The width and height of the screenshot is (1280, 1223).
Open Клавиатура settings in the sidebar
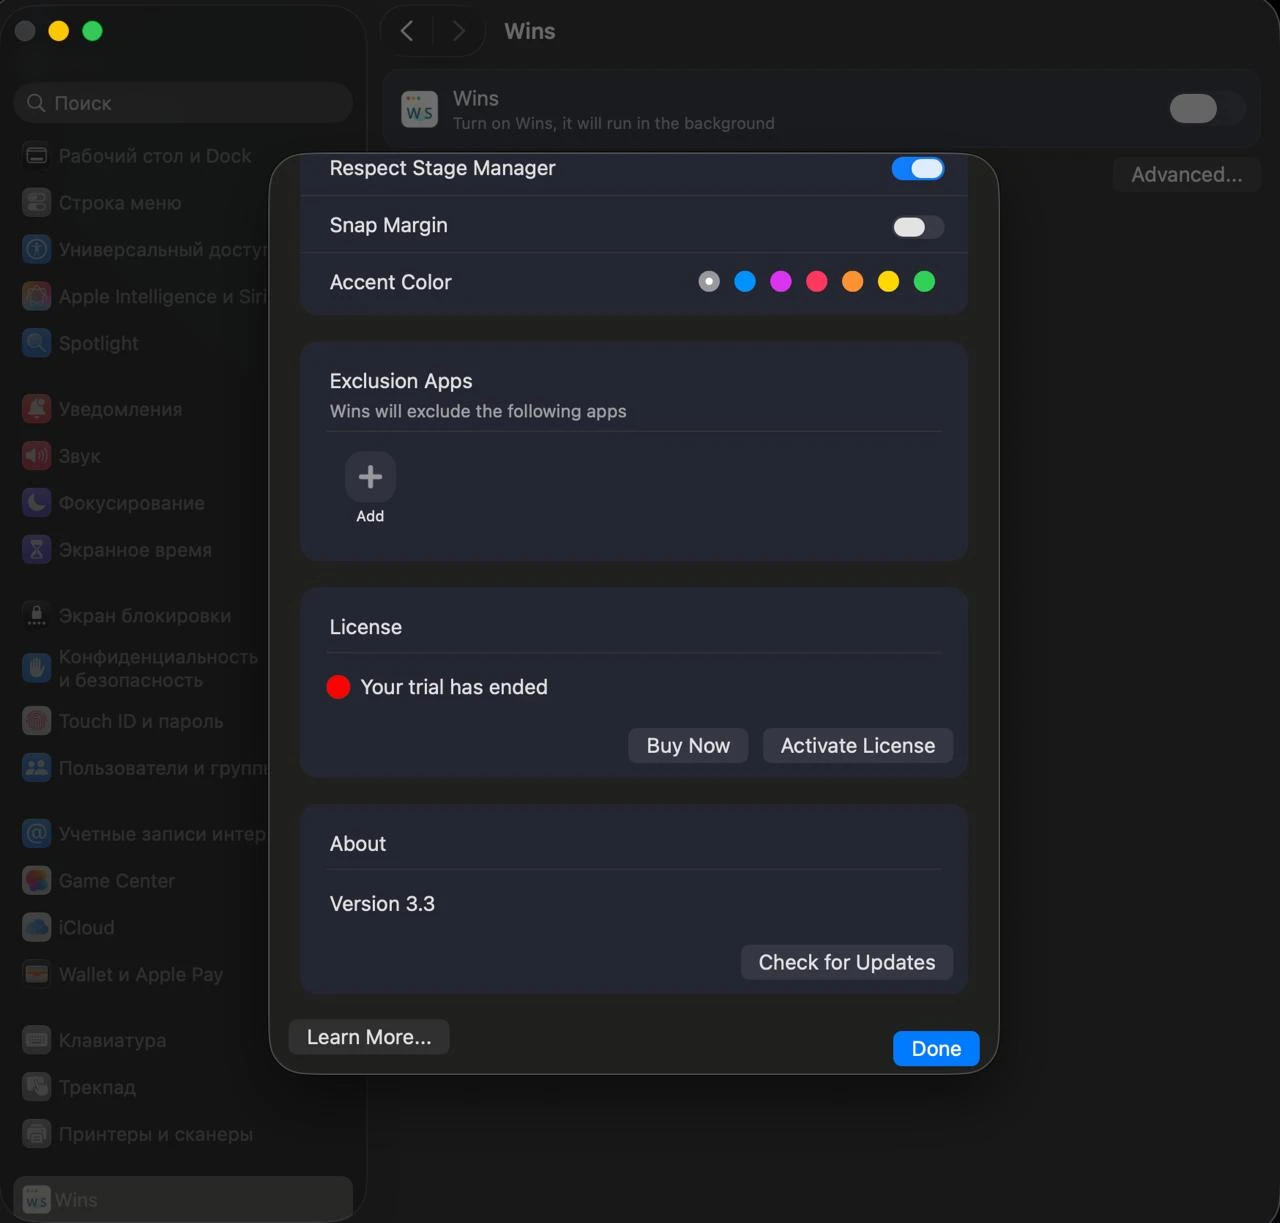coord(113,1041)
